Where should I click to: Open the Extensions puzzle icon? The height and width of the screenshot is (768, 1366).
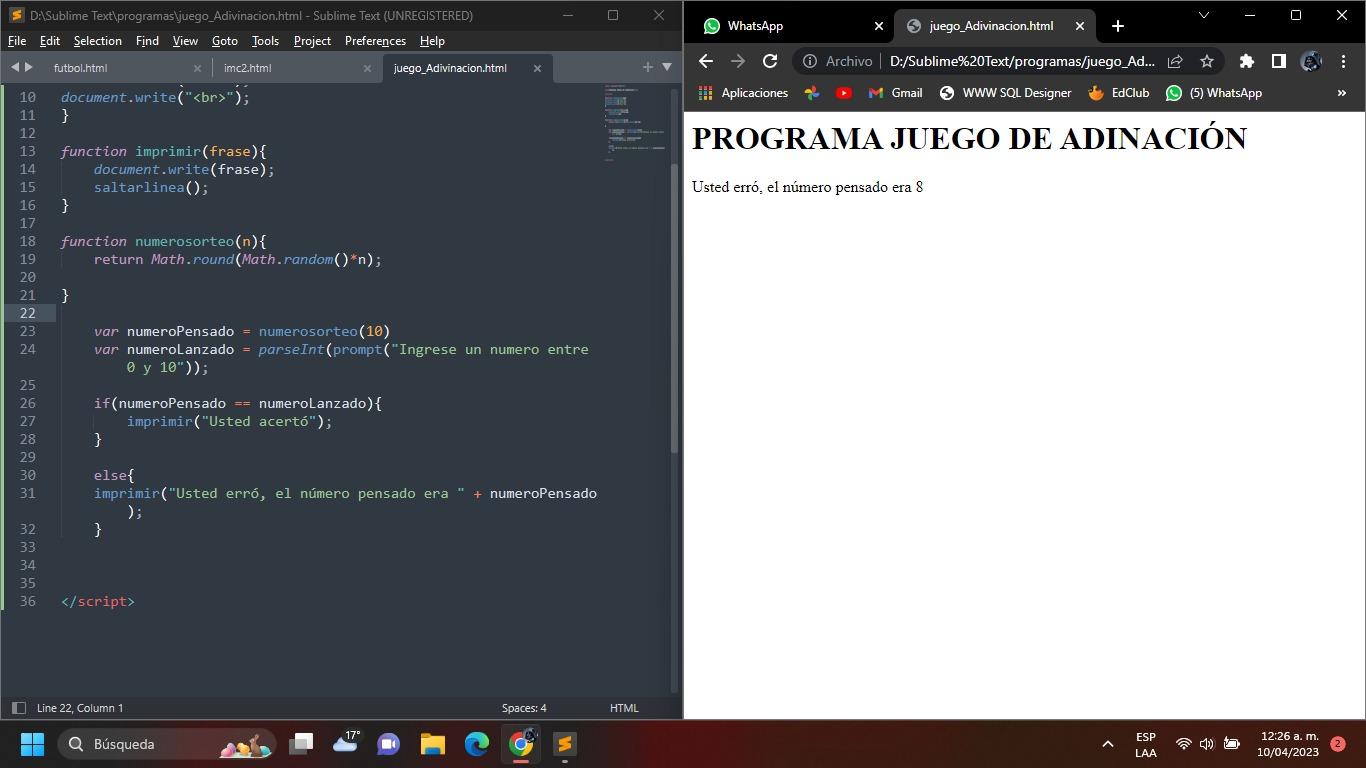pyautogui.click(x=1247, y=61)
